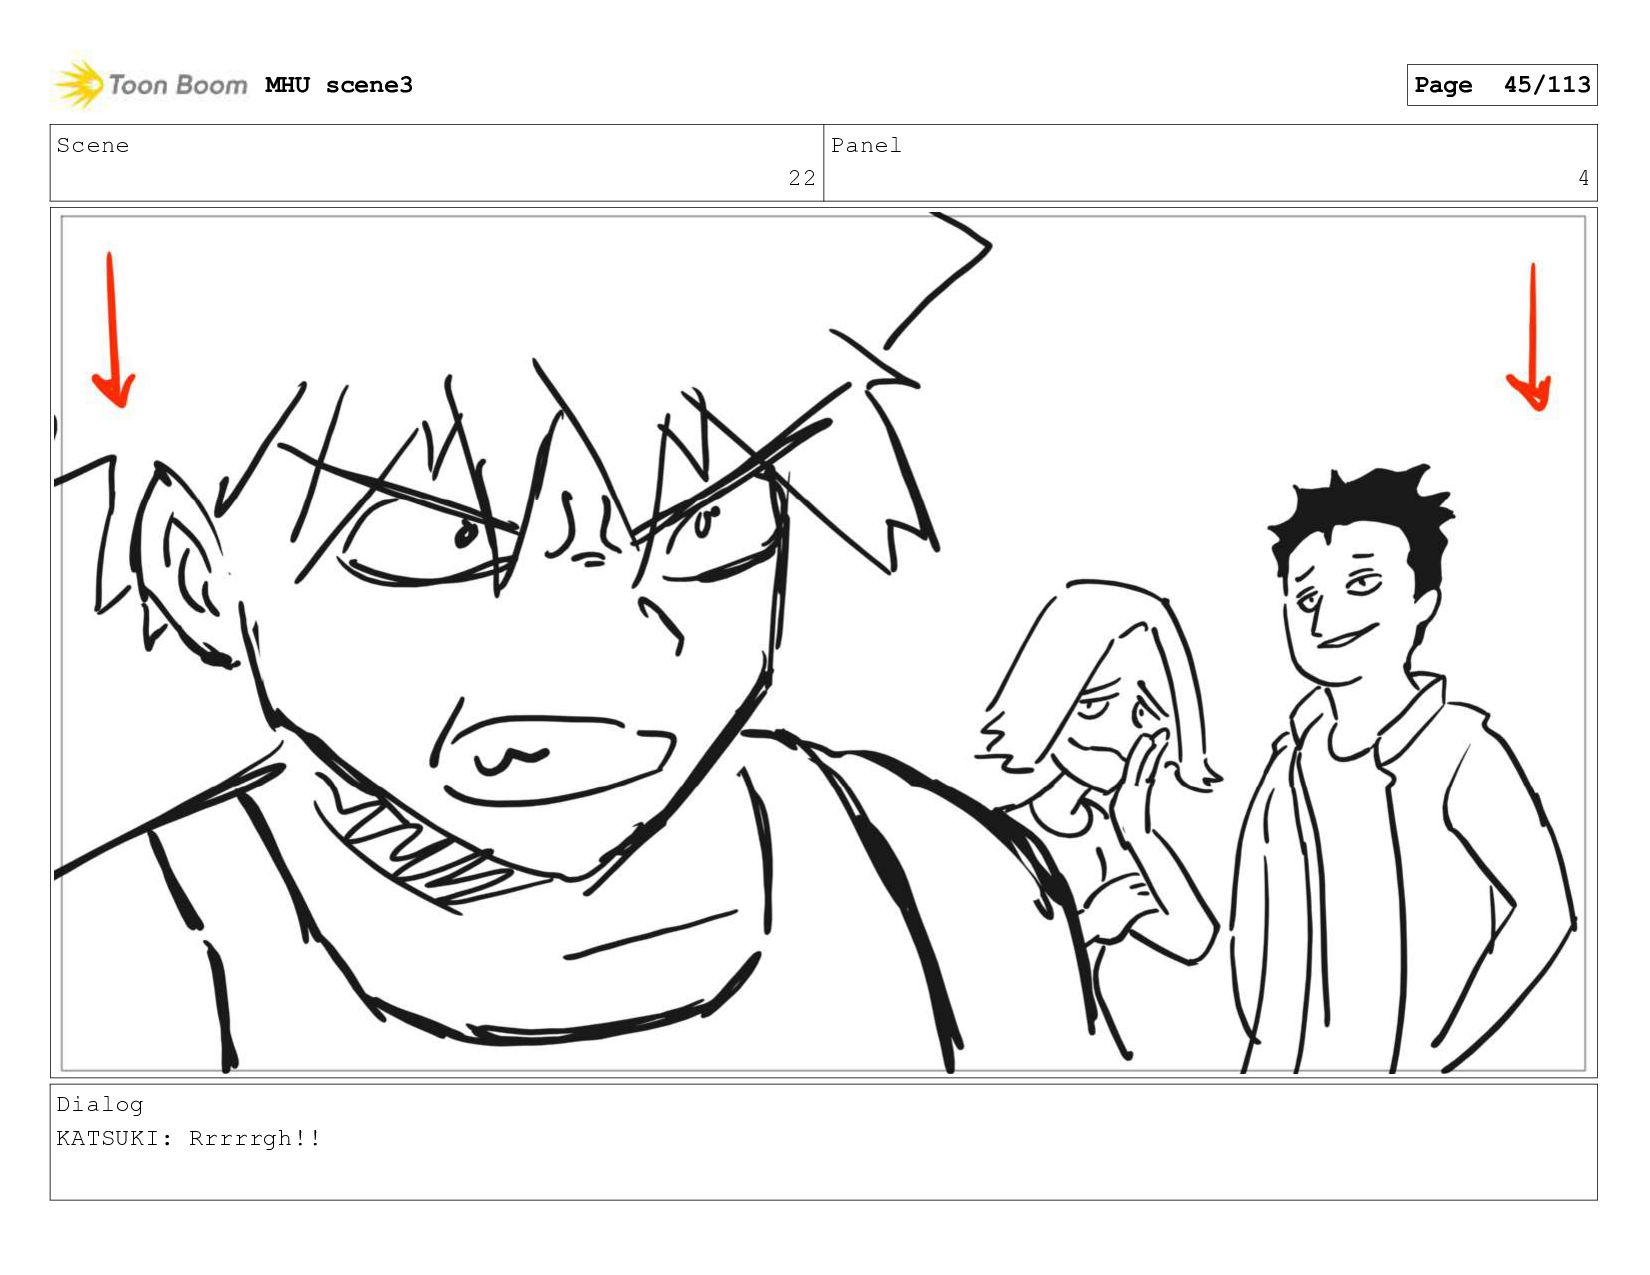Image resolution: width=1650 pixels, height=1275 pixels.
Task: Click the panel number "4"
Action: (1583, 178)
